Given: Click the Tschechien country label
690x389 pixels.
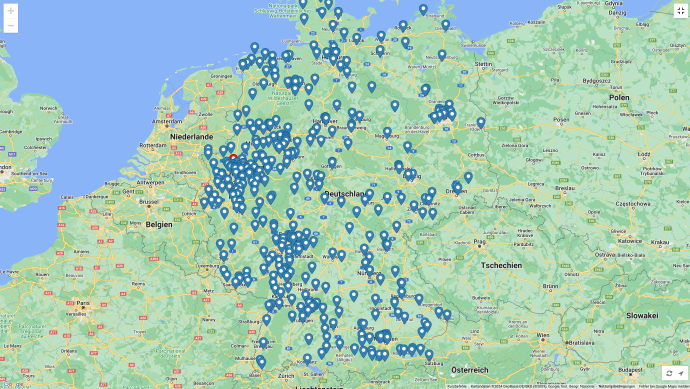Looking at the screenshot, I should (x=501, y=265).
